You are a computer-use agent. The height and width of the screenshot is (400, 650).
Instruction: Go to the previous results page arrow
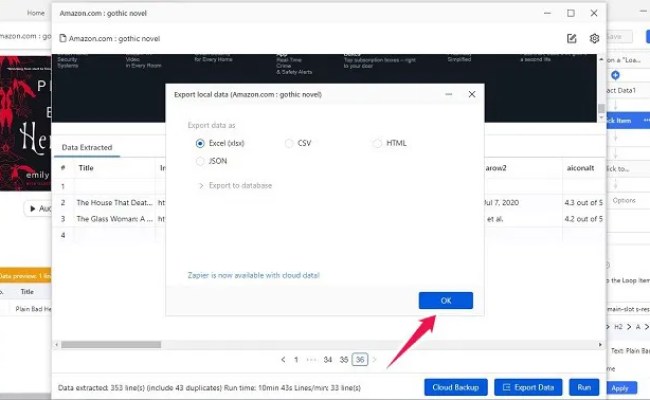(x=283, y=359)
